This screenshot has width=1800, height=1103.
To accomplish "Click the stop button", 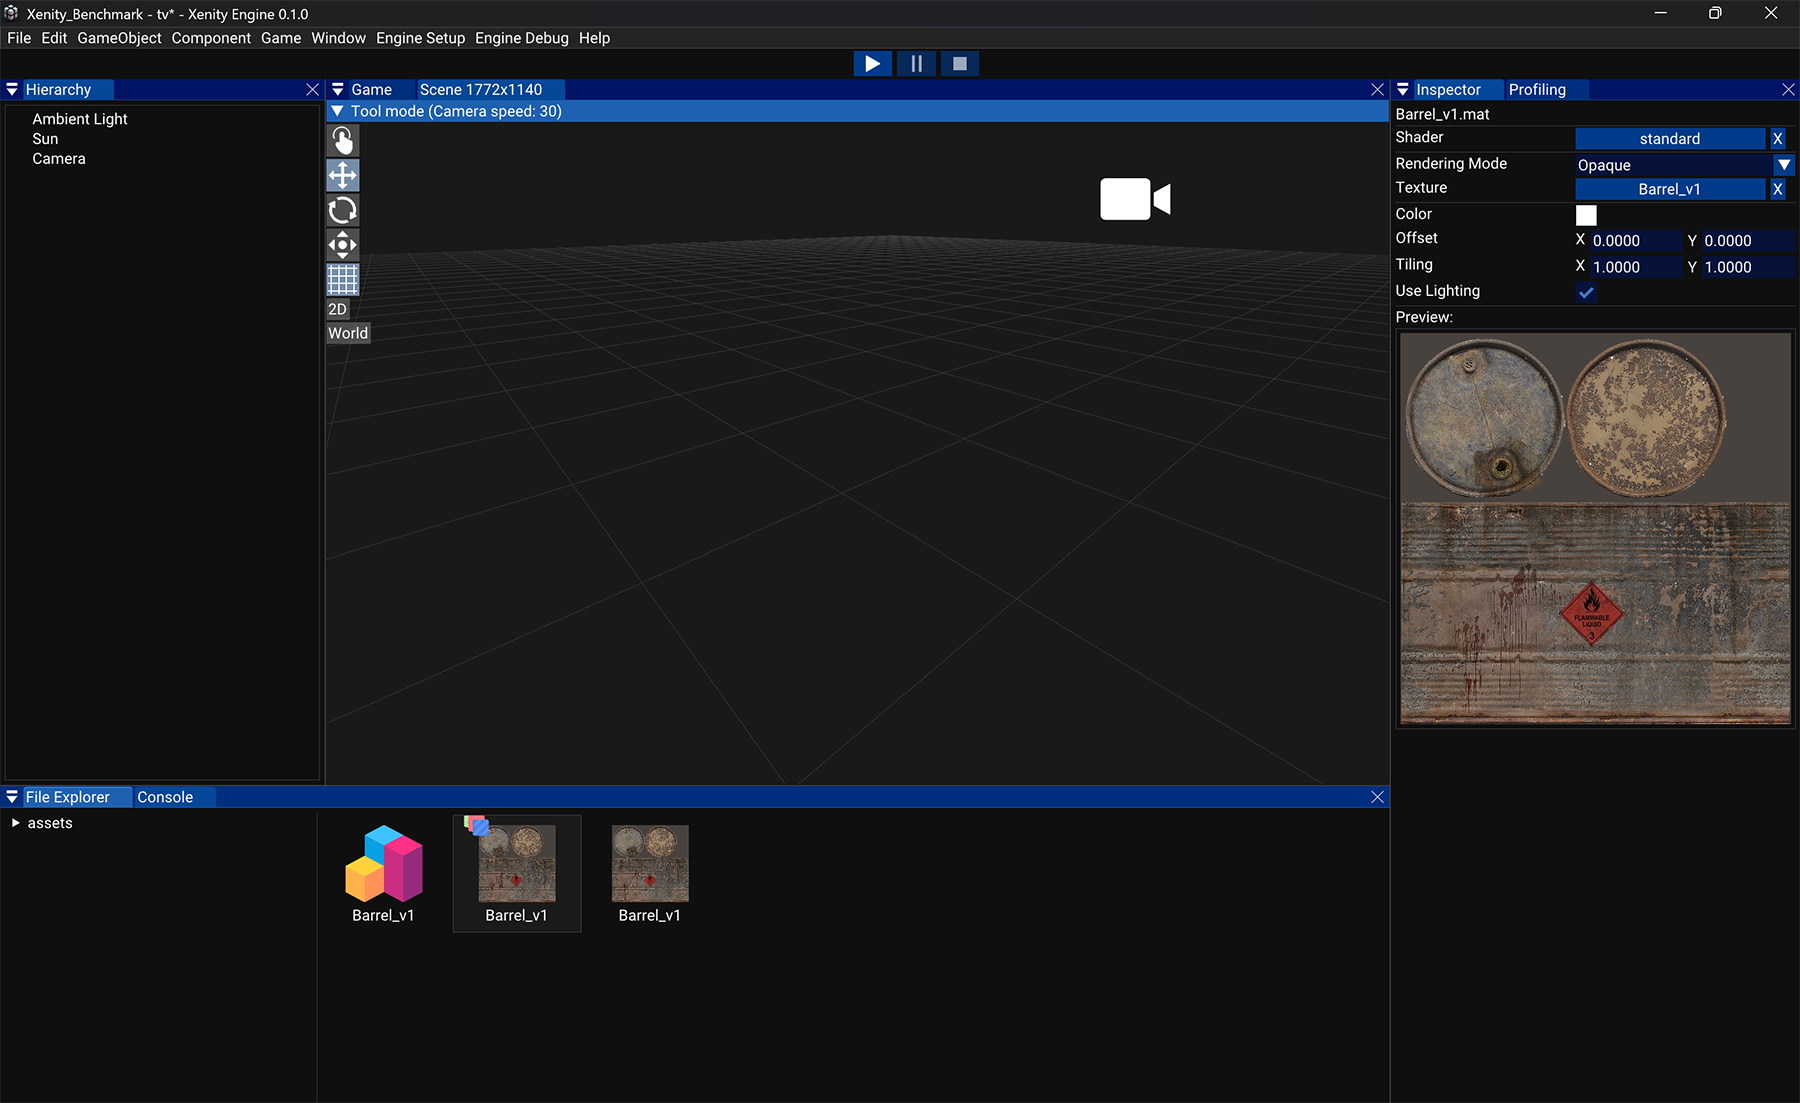I will coord(960,64).
